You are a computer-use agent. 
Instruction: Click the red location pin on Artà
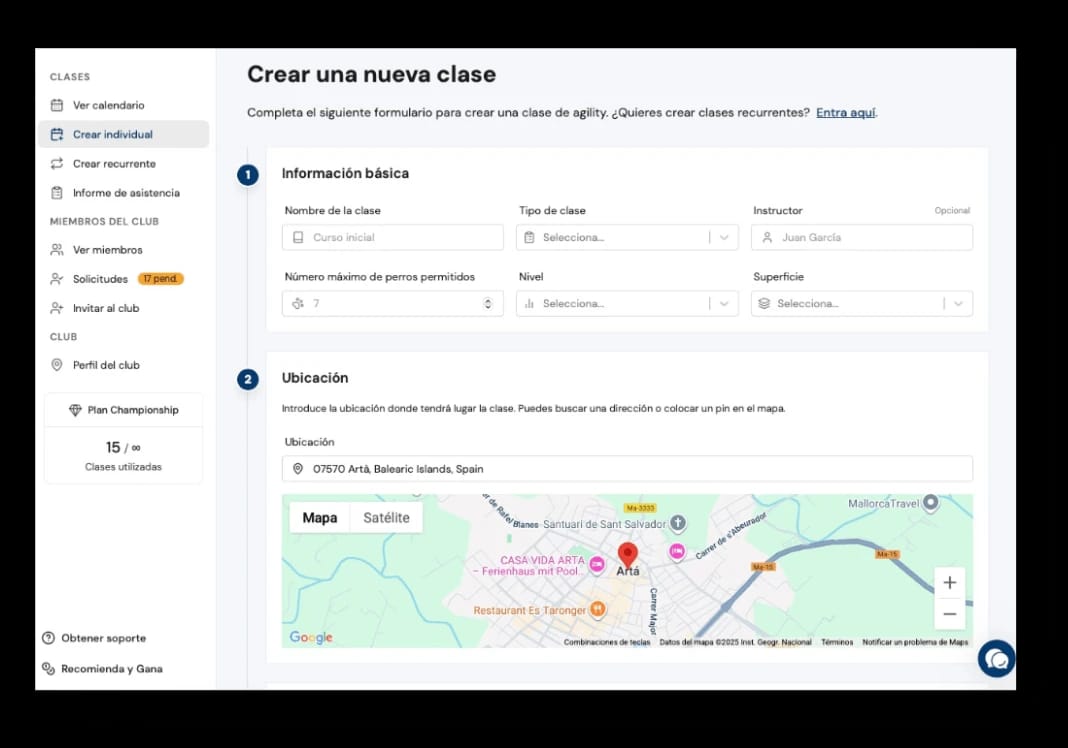(627, 555)
